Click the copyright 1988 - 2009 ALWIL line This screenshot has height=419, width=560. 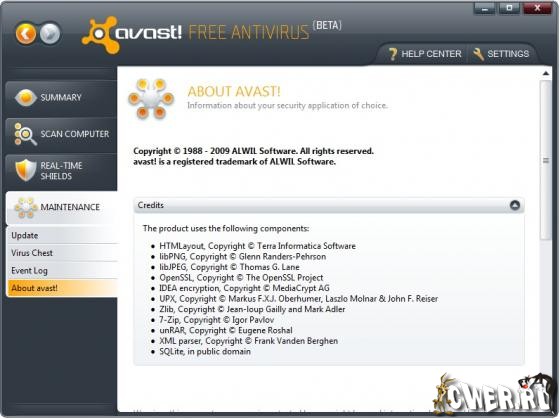253,151
